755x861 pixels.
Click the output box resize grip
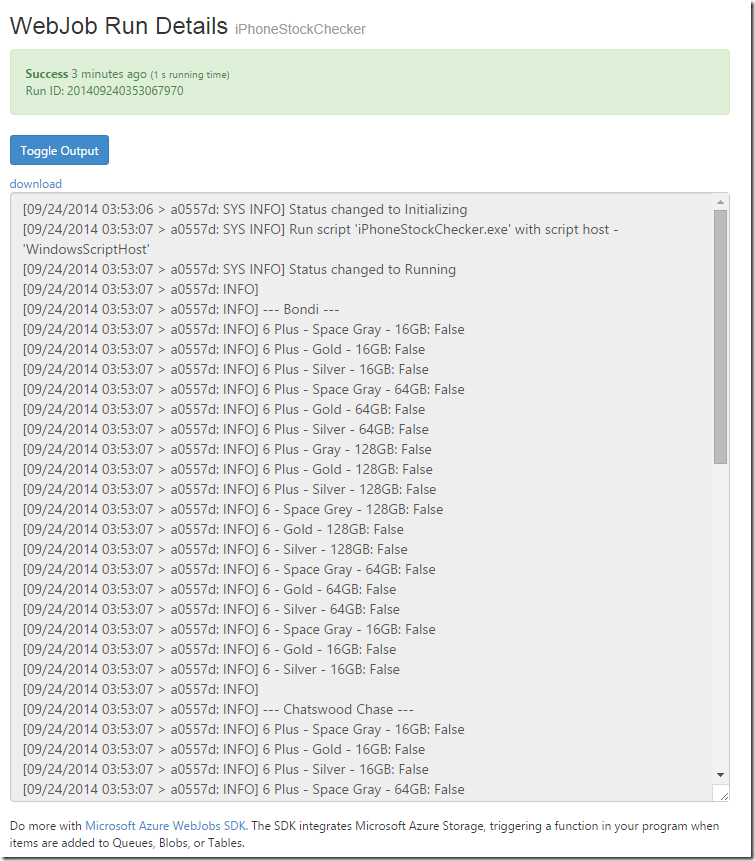coord(724,796)
